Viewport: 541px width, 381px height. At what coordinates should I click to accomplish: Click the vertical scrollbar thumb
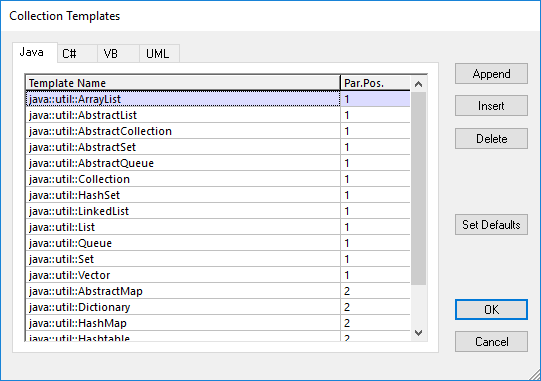[x=419, y=188]
